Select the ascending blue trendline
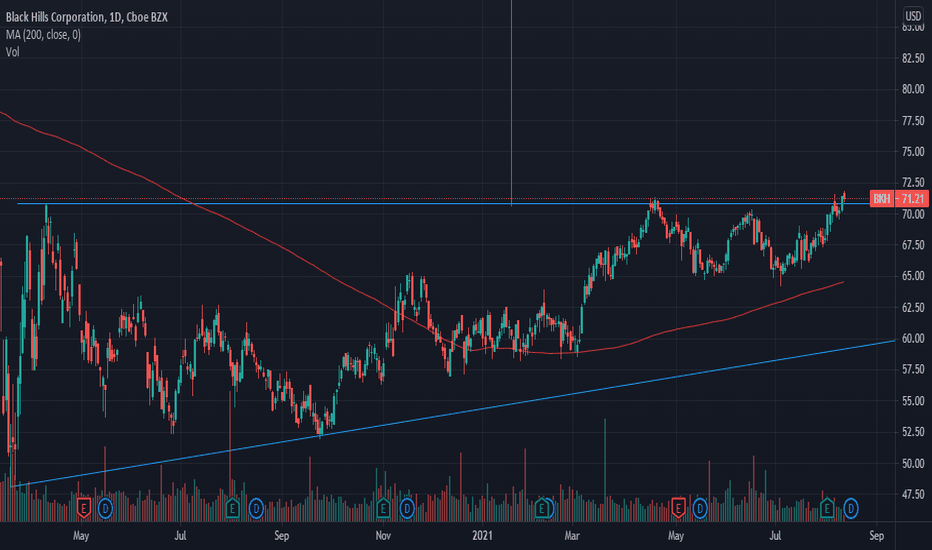 coord(452,416)
